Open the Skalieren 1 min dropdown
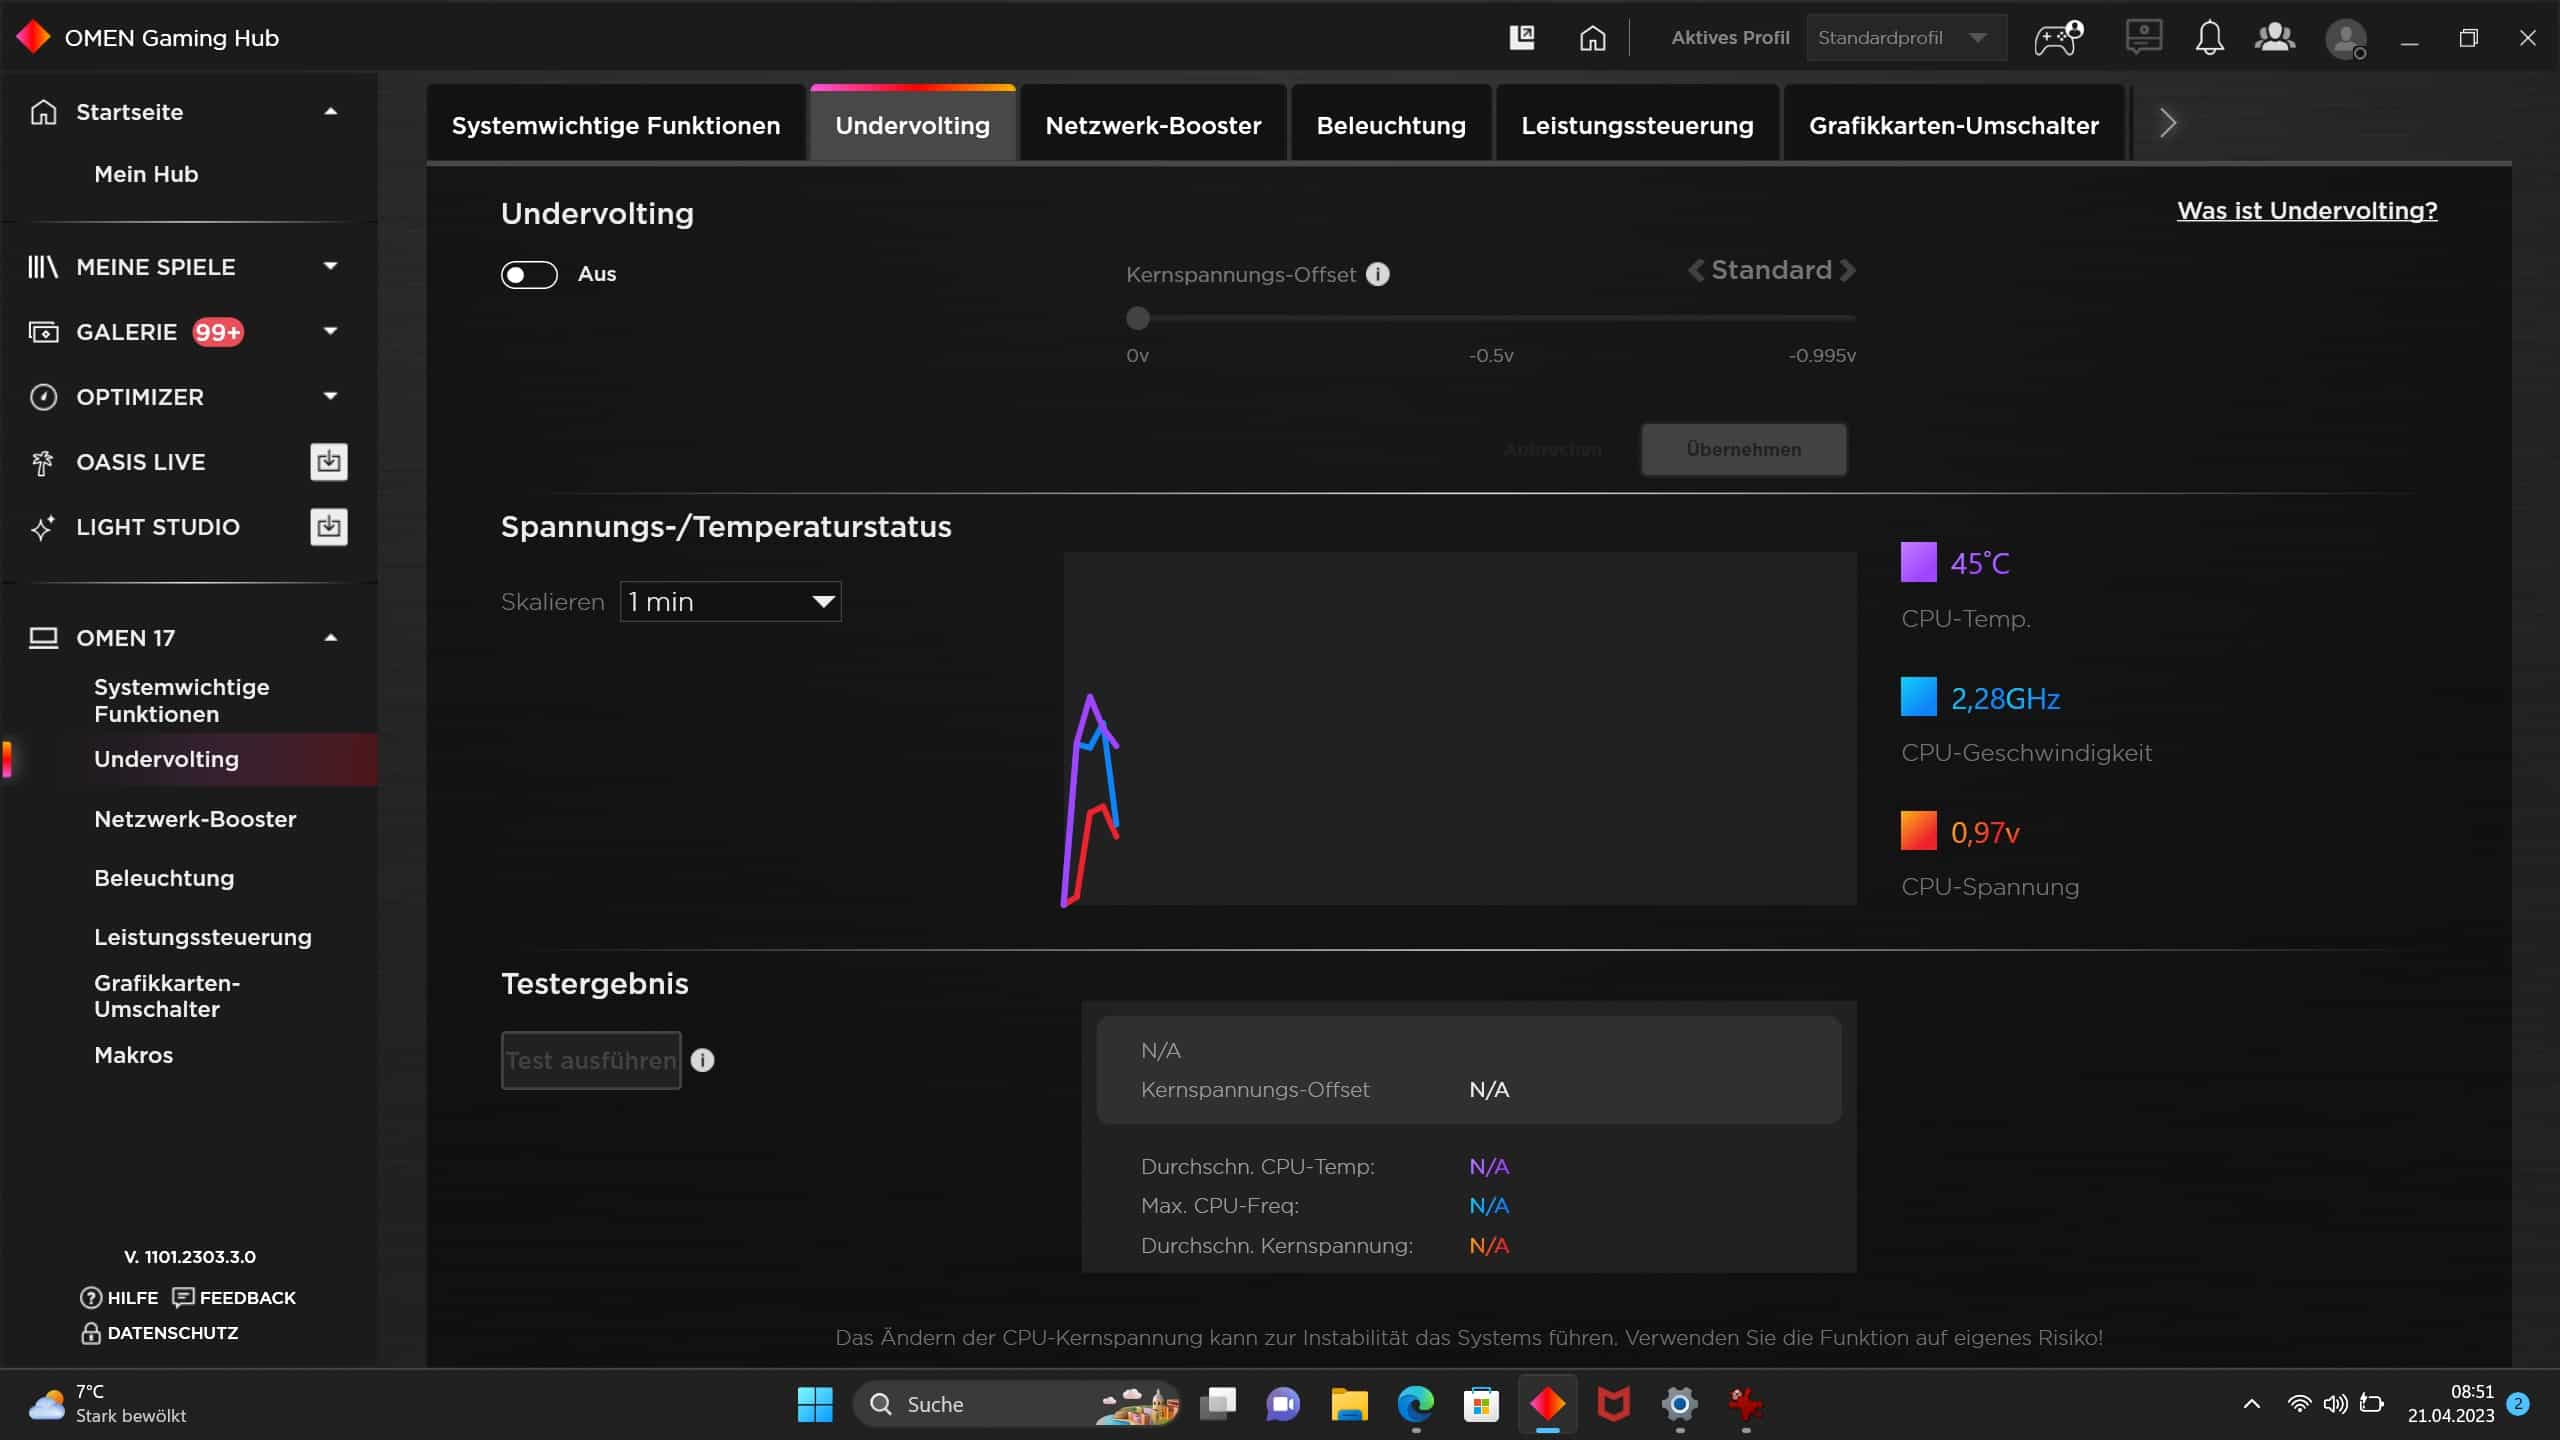Image resolution: width=2560 pixels, height=1440 pixels. pyautogui.click(x=730, y=602)
